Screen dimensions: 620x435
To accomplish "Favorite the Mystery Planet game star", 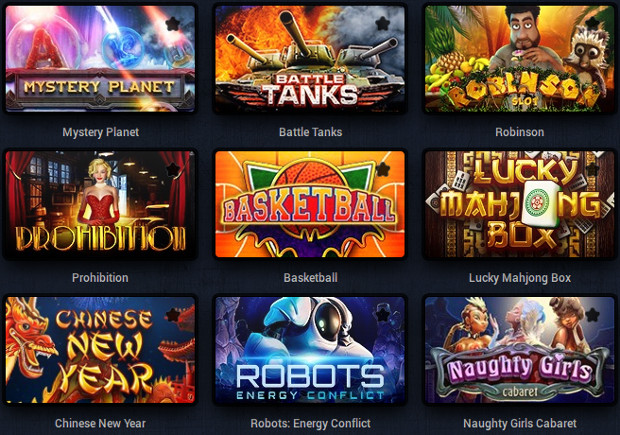I will 173,24.
